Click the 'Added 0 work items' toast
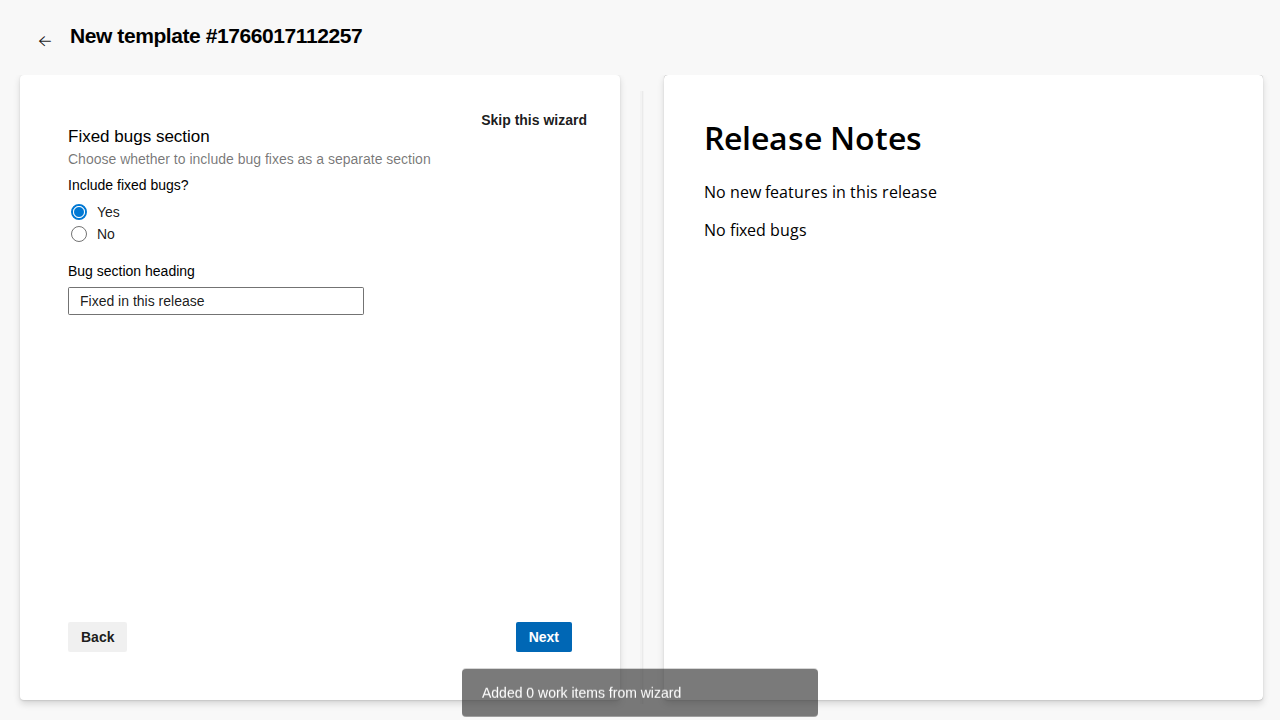Screen dimensions: 1280x720 click(x=639, y=692)
